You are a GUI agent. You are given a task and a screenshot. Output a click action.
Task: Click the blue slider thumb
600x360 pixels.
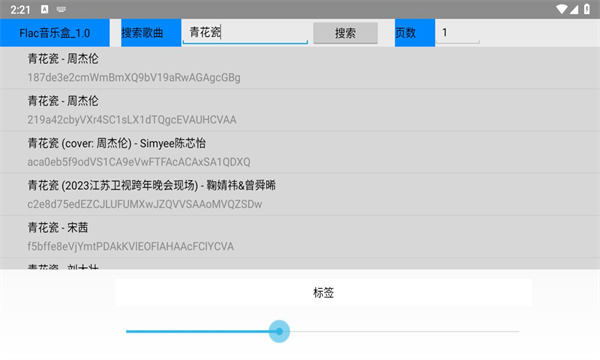click(279, 331)
